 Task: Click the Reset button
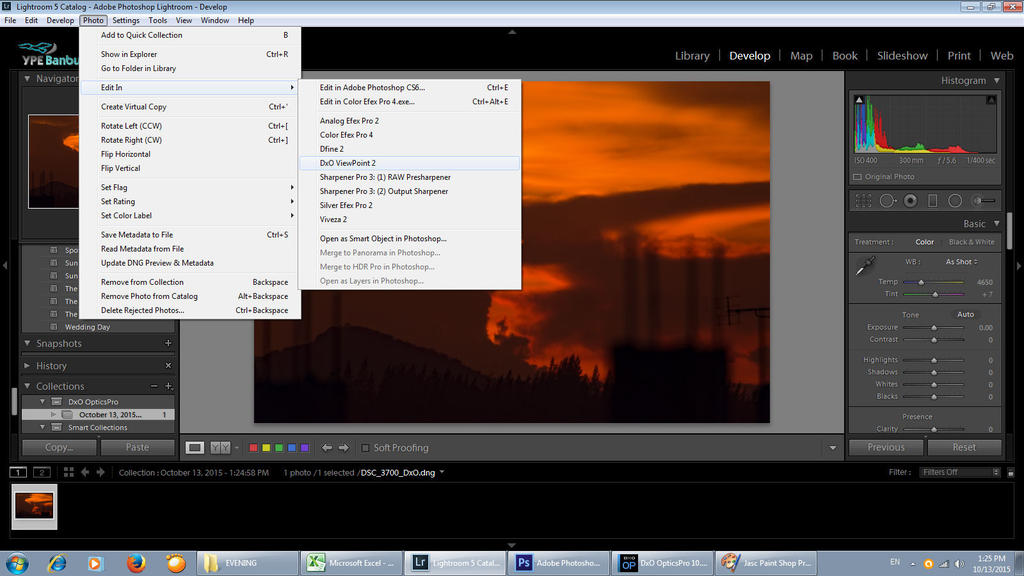[x=964, y=447]
